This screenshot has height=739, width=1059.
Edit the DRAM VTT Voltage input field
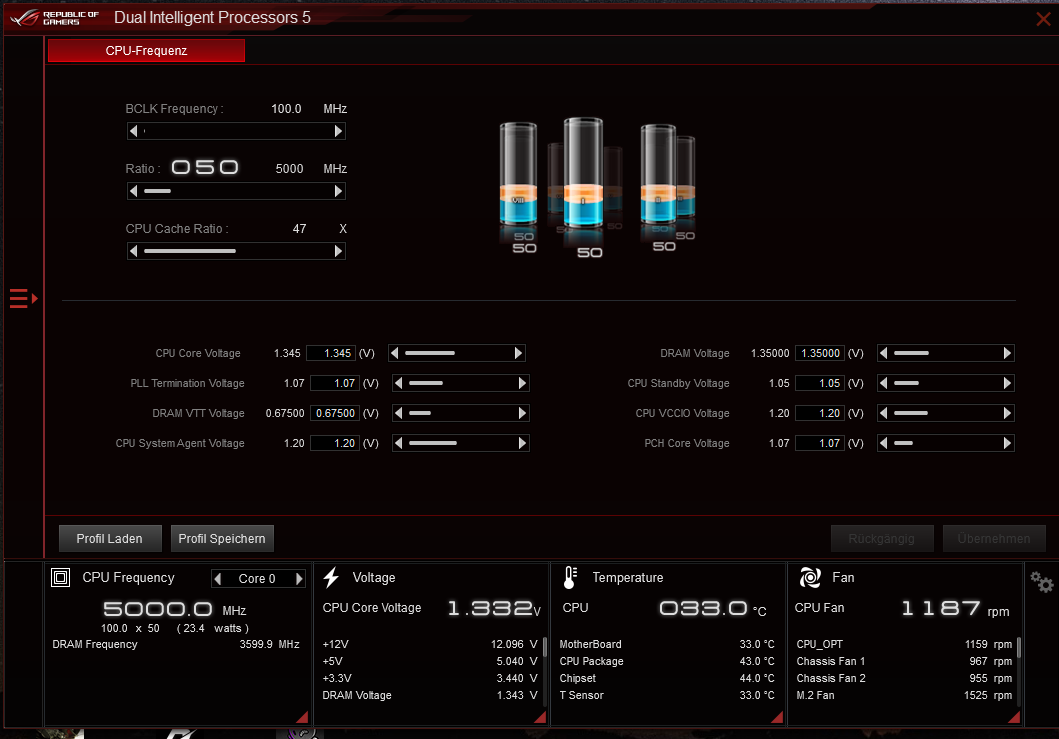335,413
